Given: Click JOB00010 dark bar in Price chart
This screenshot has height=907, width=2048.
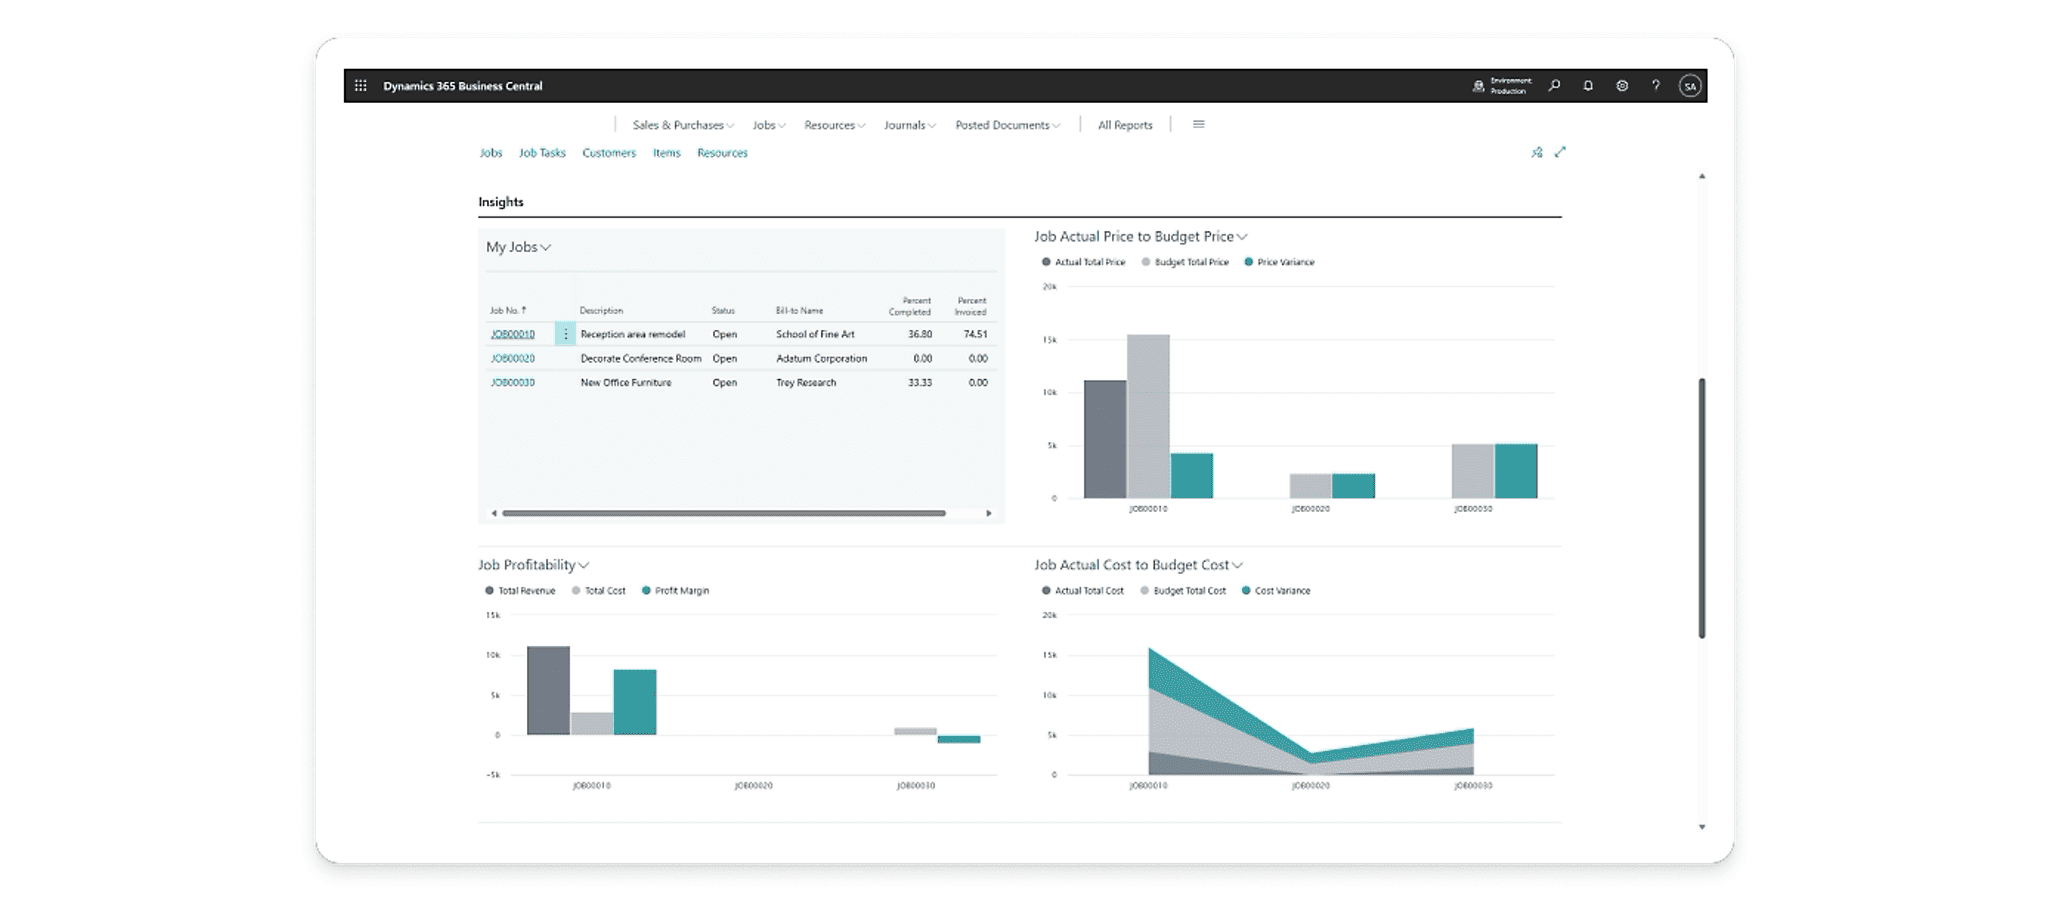Looking at the screenshot, I should coord(1105,439).
